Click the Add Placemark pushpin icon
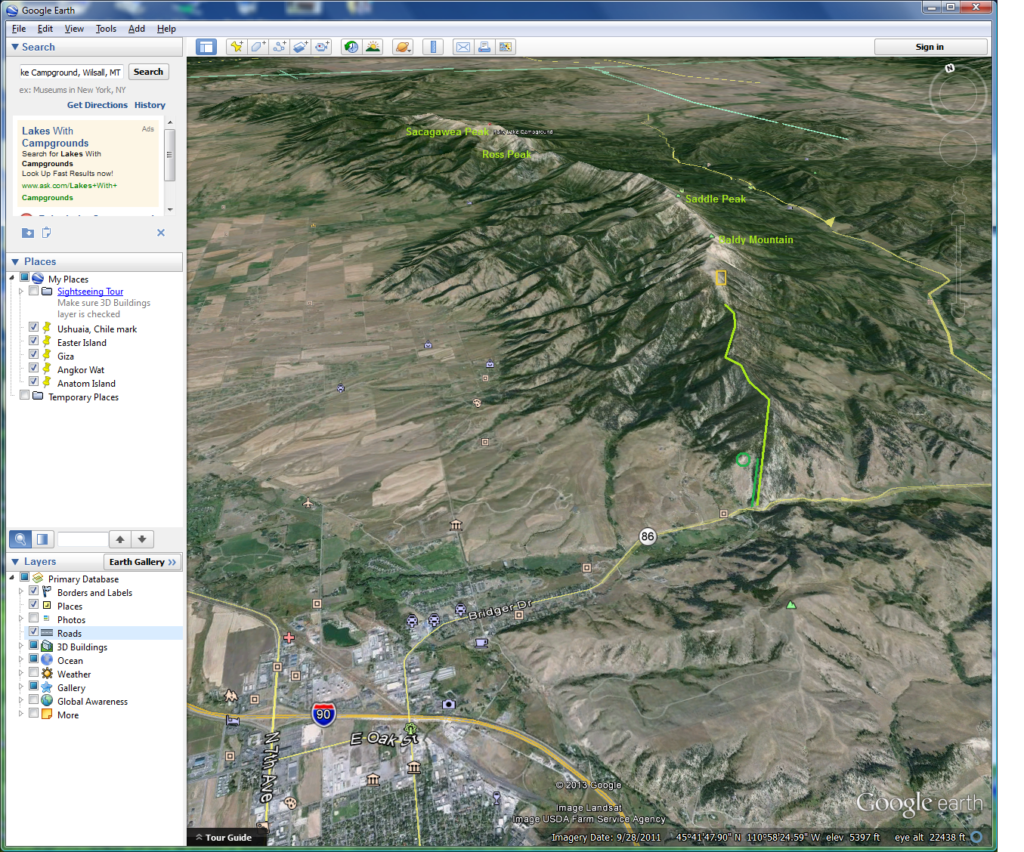 click(x=236, y=47)
